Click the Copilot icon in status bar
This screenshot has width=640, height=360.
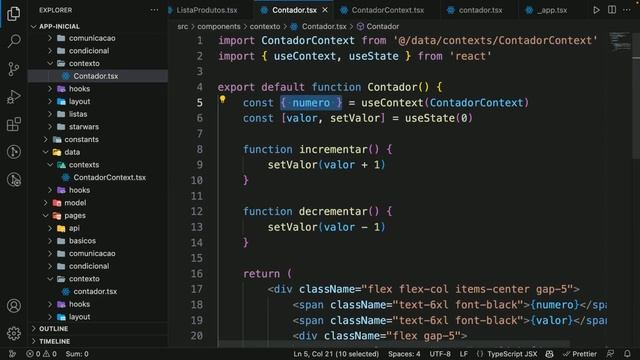tap(549, 354)
